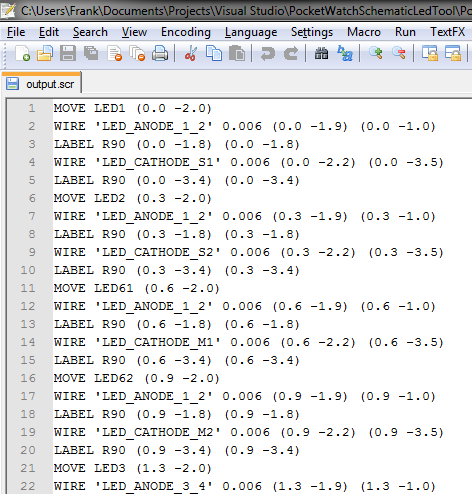
Task: Click 'LED_ANODE_1_2' on line 17
Action: 154,396
